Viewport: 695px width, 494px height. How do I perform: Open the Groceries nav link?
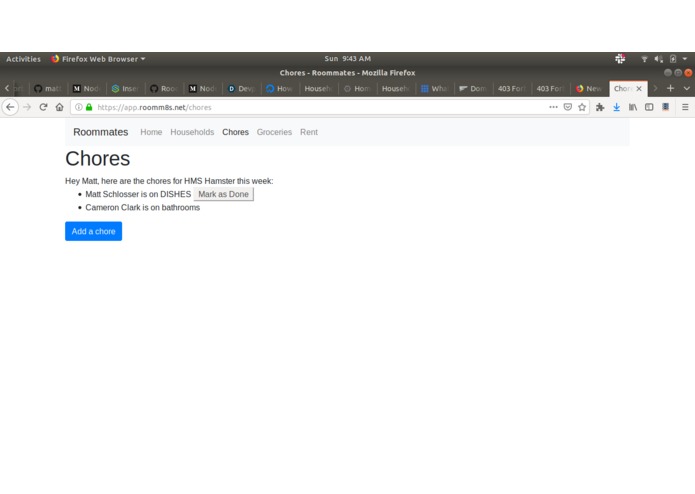274,132
